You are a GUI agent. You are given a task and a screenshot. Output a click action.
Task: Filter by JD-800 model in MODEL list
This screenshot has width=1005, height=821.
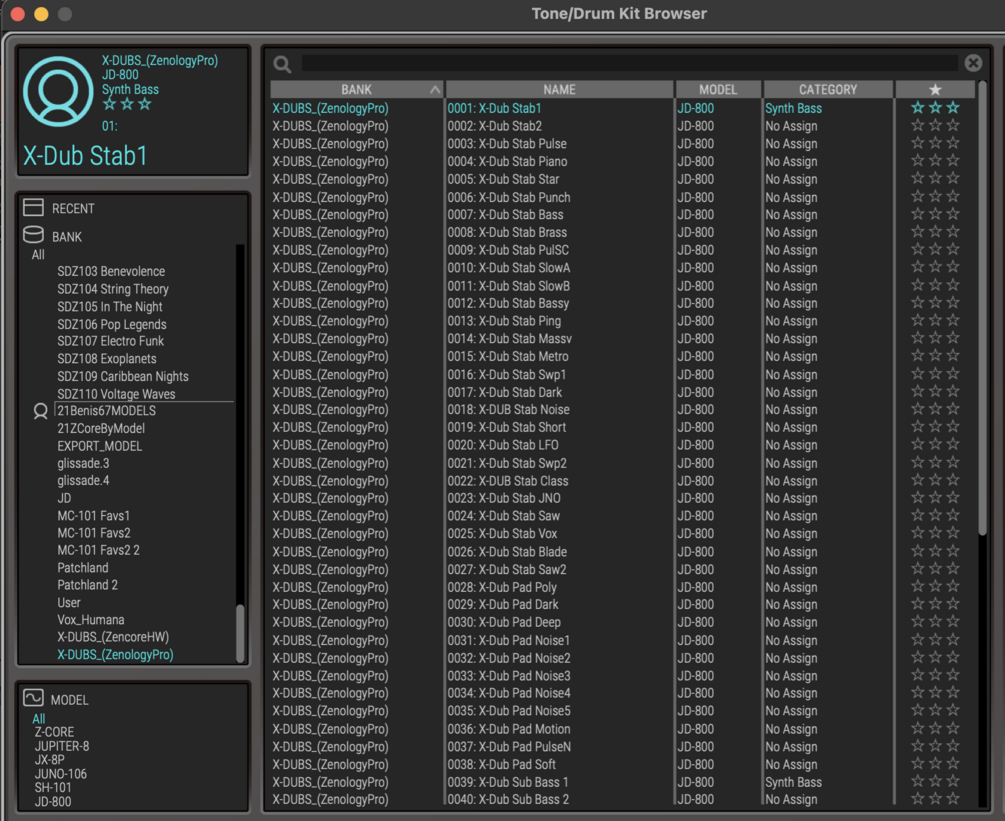click(x=53, y=801)
